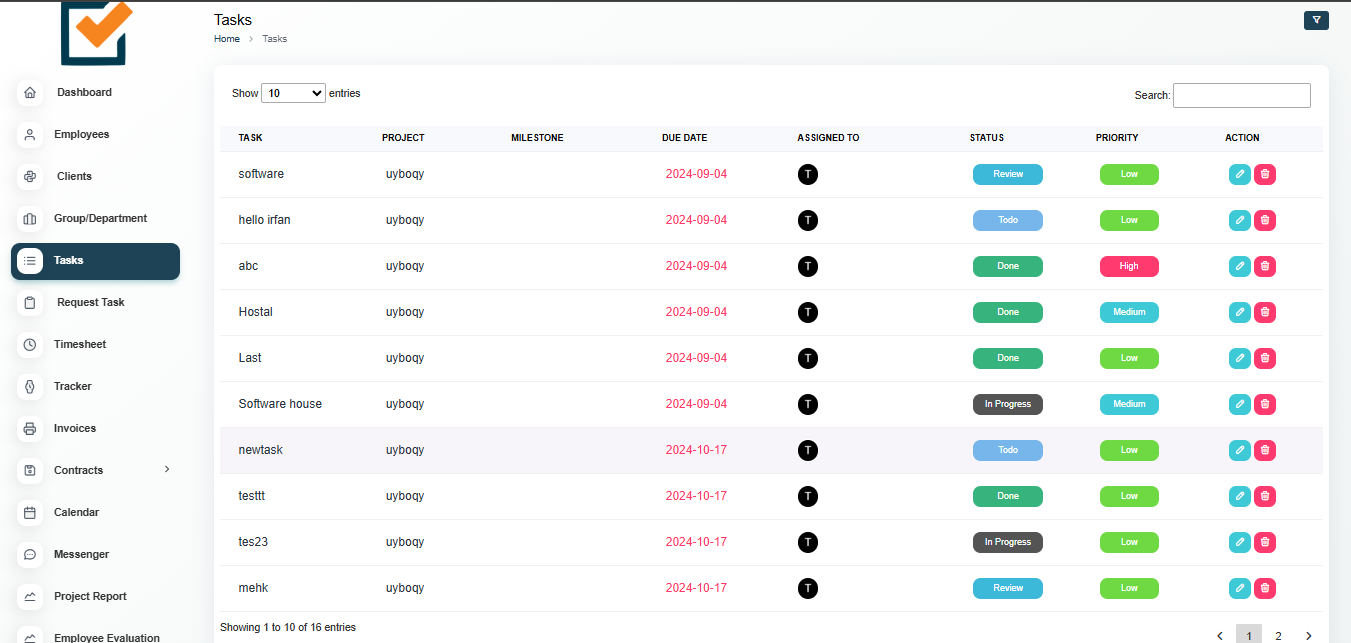
Task: Open Request Task in the sidebar
Action: [x=90, y=302]
